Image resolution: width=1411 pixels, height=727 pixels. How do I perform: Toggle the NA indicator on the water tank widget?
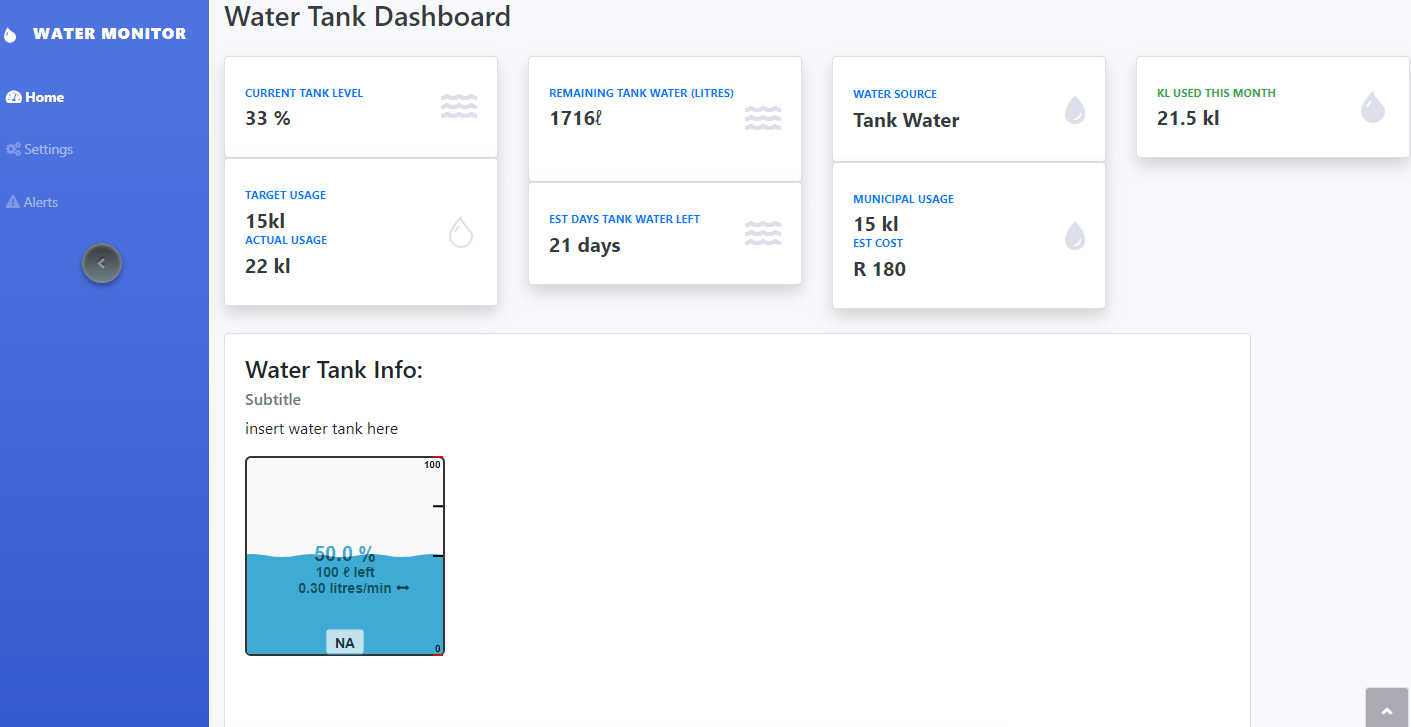click(x=344, y=641)
